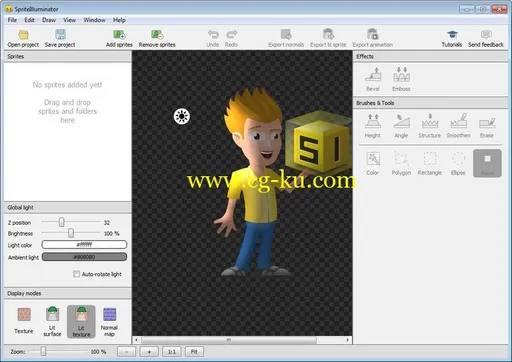Select the Polygon selection tool
This screenshot has width=512, height=362.
coord(401,163)
